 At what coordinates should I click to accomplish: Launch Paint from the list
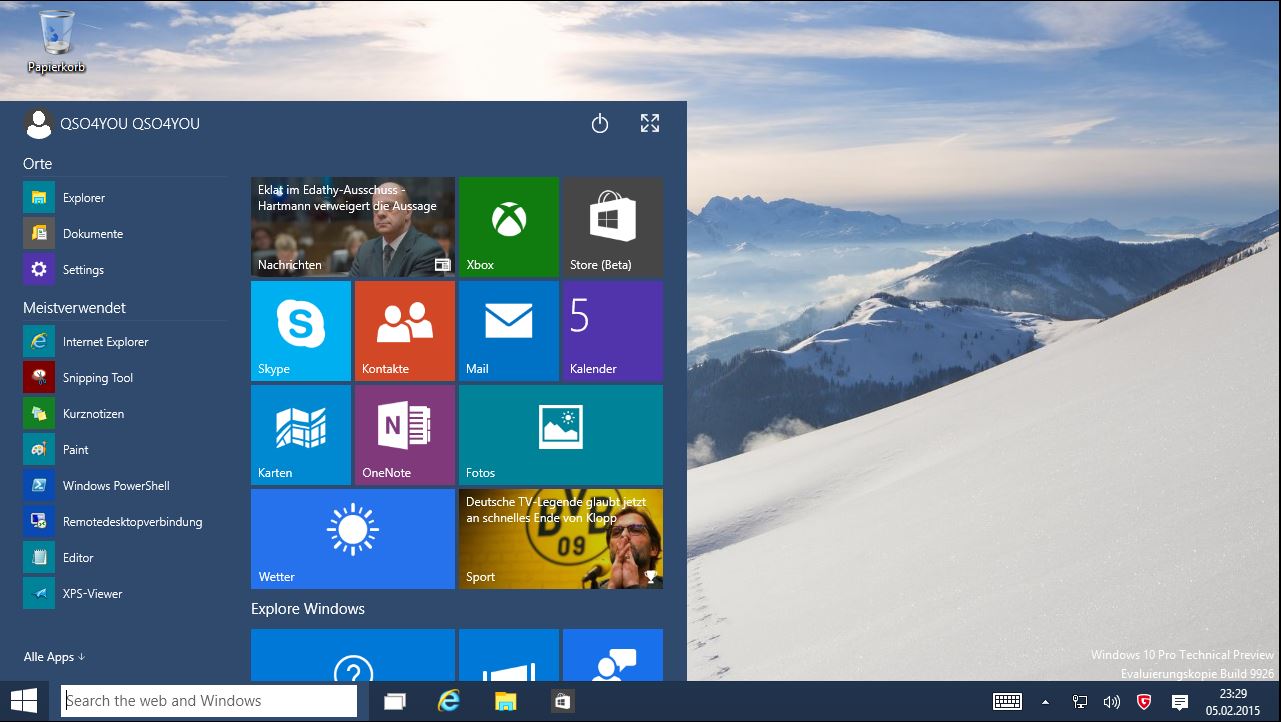coord(125,450)
